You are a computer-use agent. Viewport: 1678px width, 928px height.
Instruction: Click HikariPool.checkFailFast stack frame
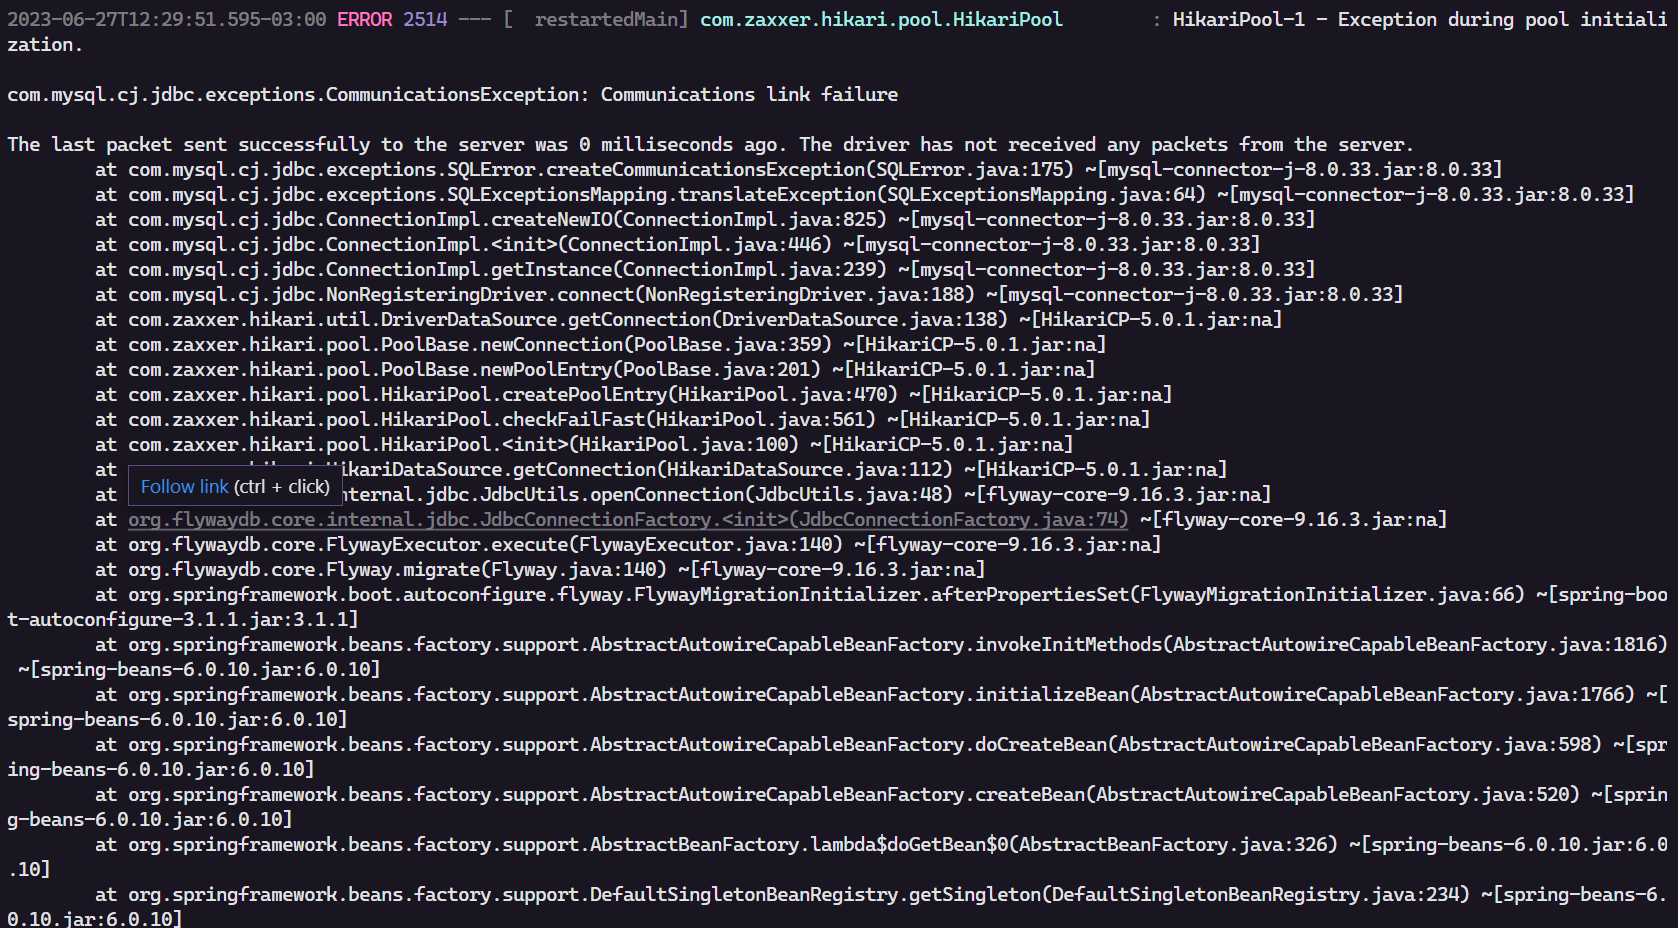[623, 419]
